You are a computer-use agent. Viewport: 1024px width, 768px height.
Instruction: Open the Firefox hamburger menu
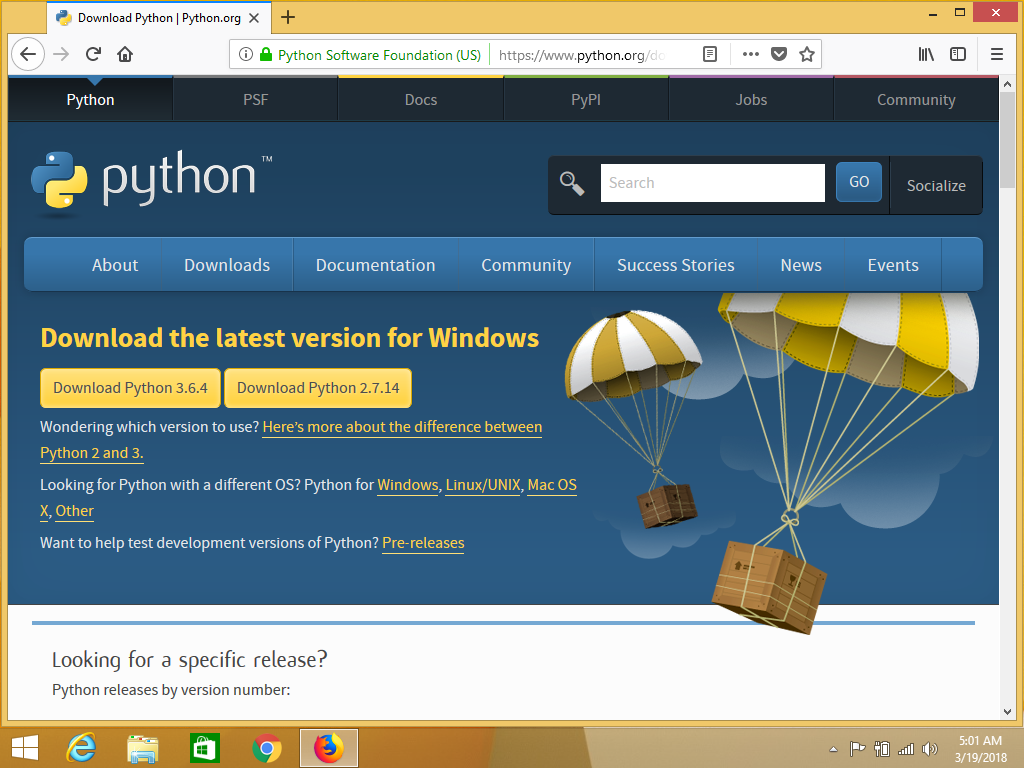point(996,54)
